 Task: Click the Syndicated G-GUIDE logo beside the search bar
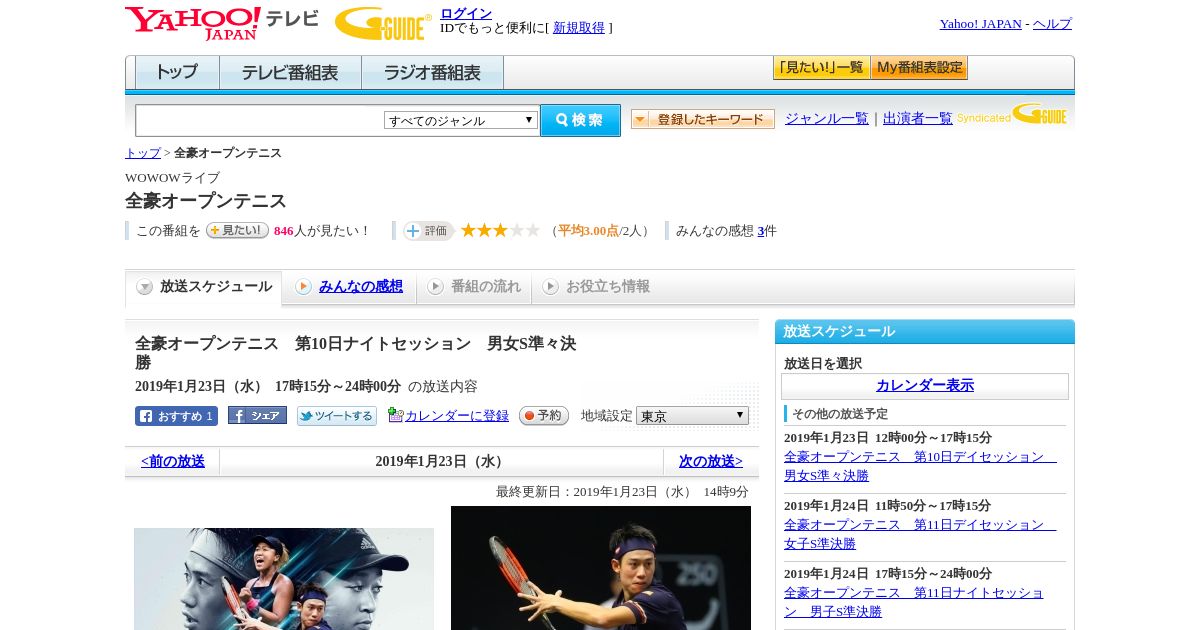point(1013,114)
